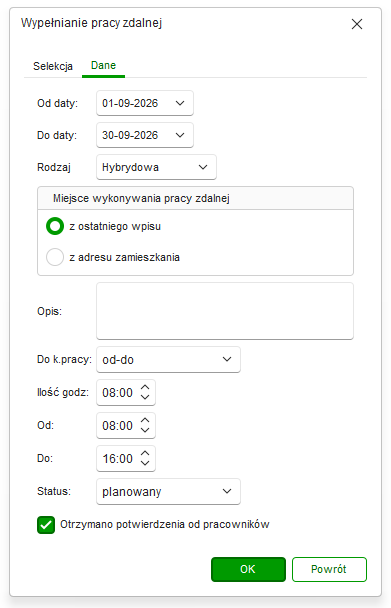Increase the Do time with up arrow
Screen dimensions: 391x608
(x=145, y=454)
